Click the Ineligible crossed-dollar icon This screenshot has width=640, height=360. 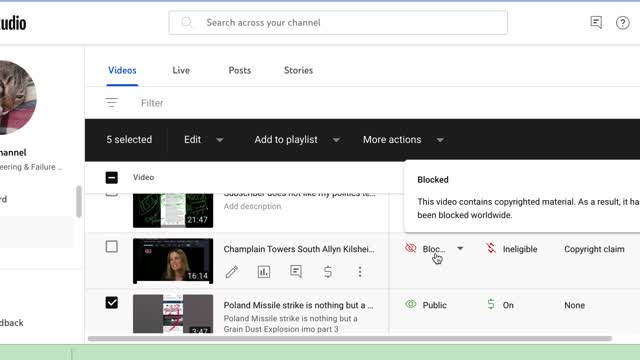[491, 248]
